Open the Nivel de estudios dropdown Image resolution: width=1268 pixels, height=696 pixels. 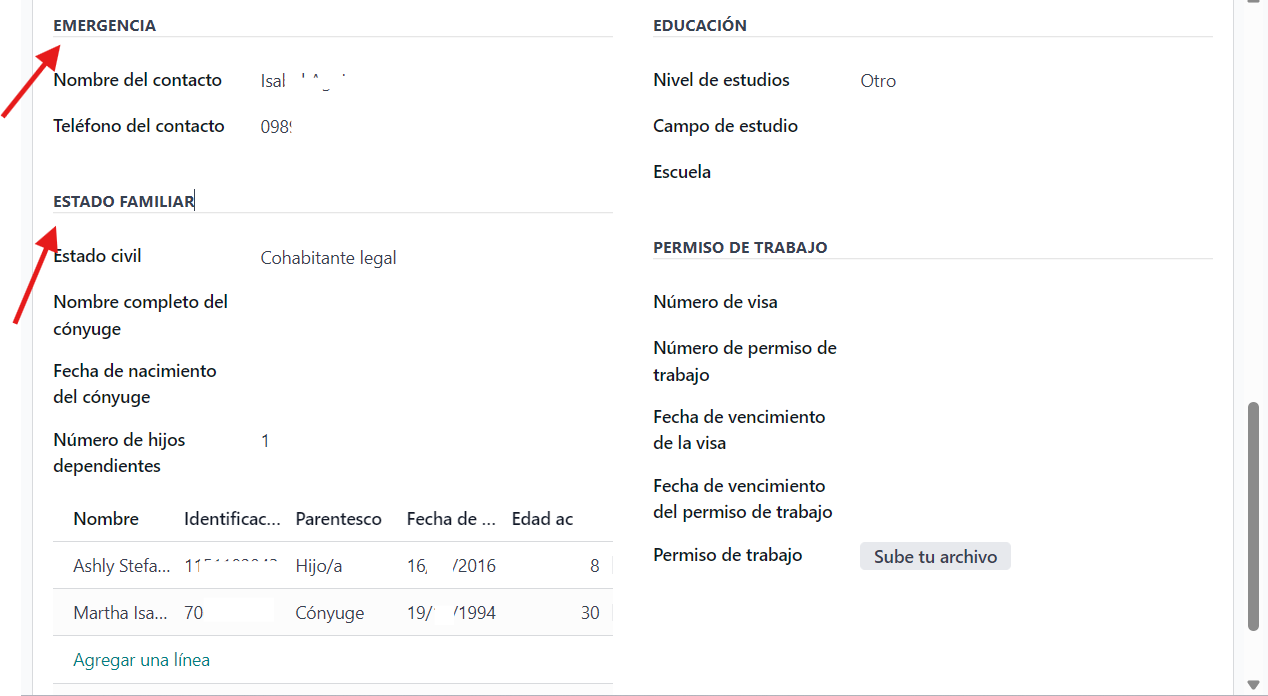pyautogui.click(x=1030, y=81)
